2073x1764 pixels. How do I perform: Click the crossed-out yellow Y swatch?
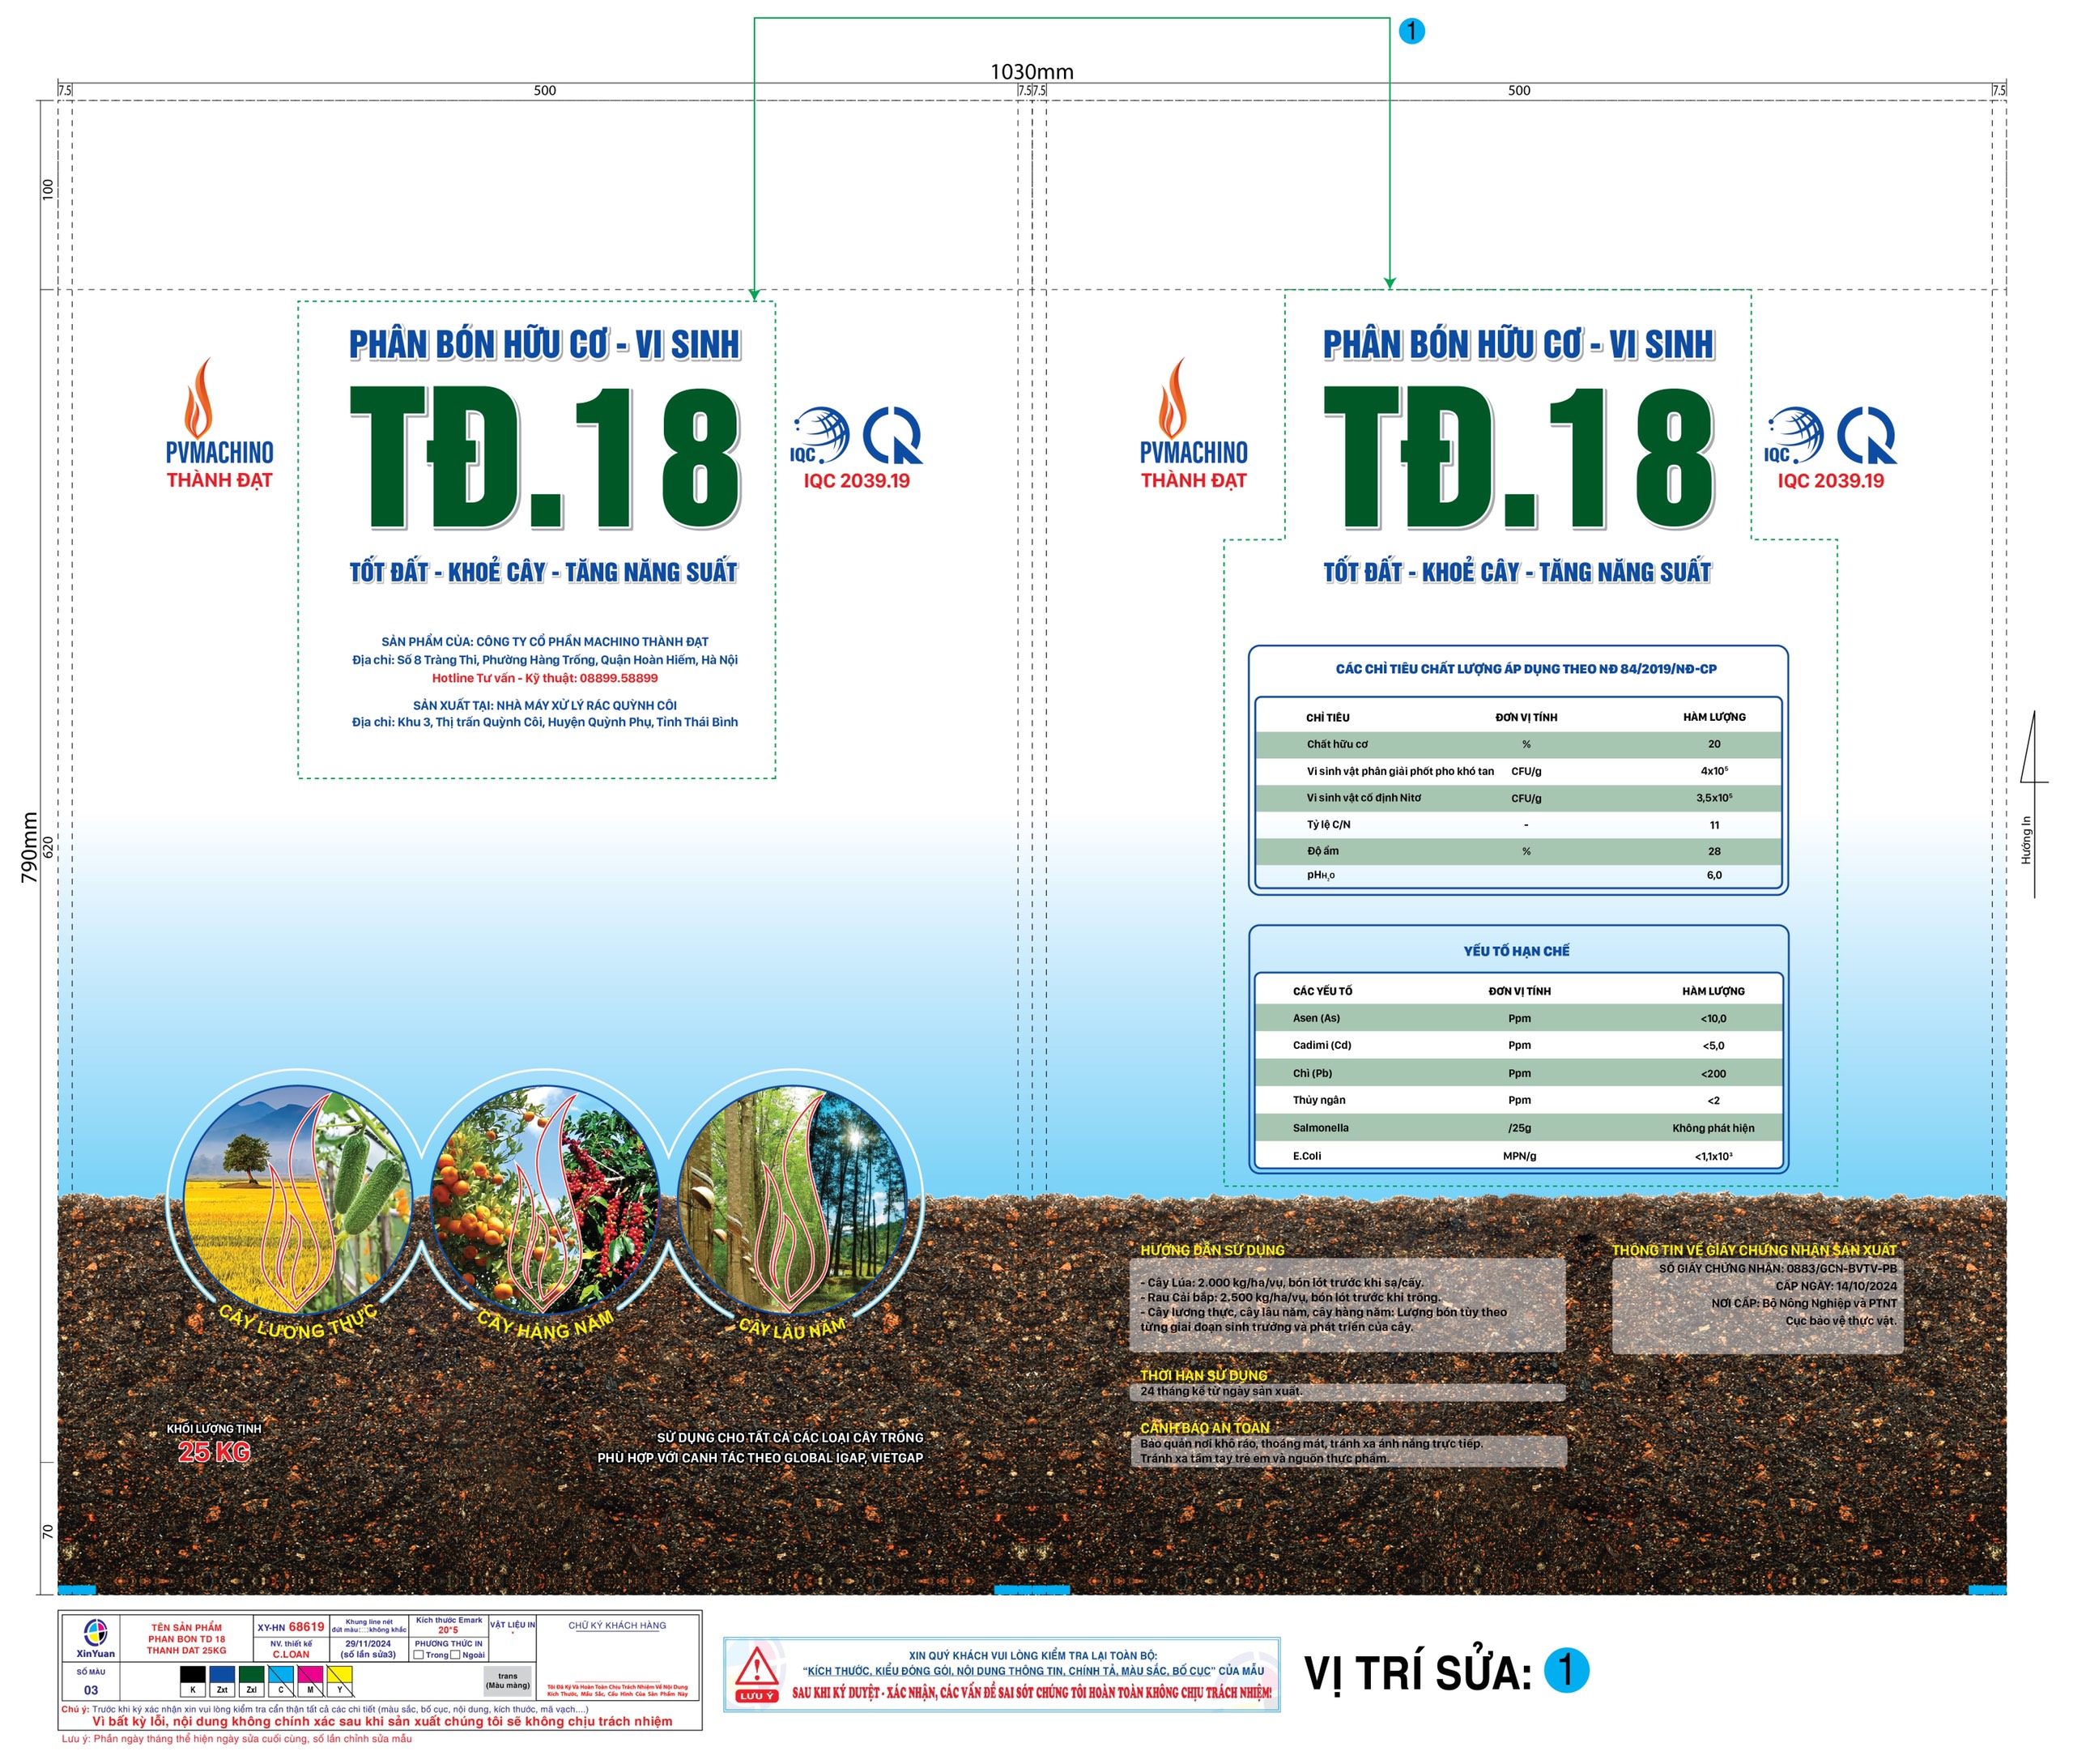(x=340, y=1675)
